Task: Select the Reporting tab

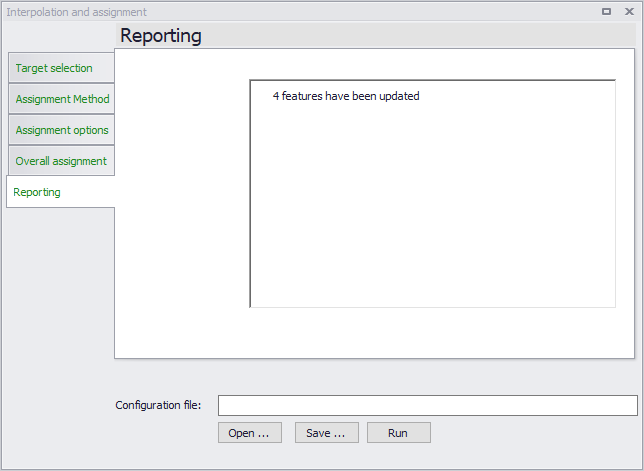Action: [60, 192]
